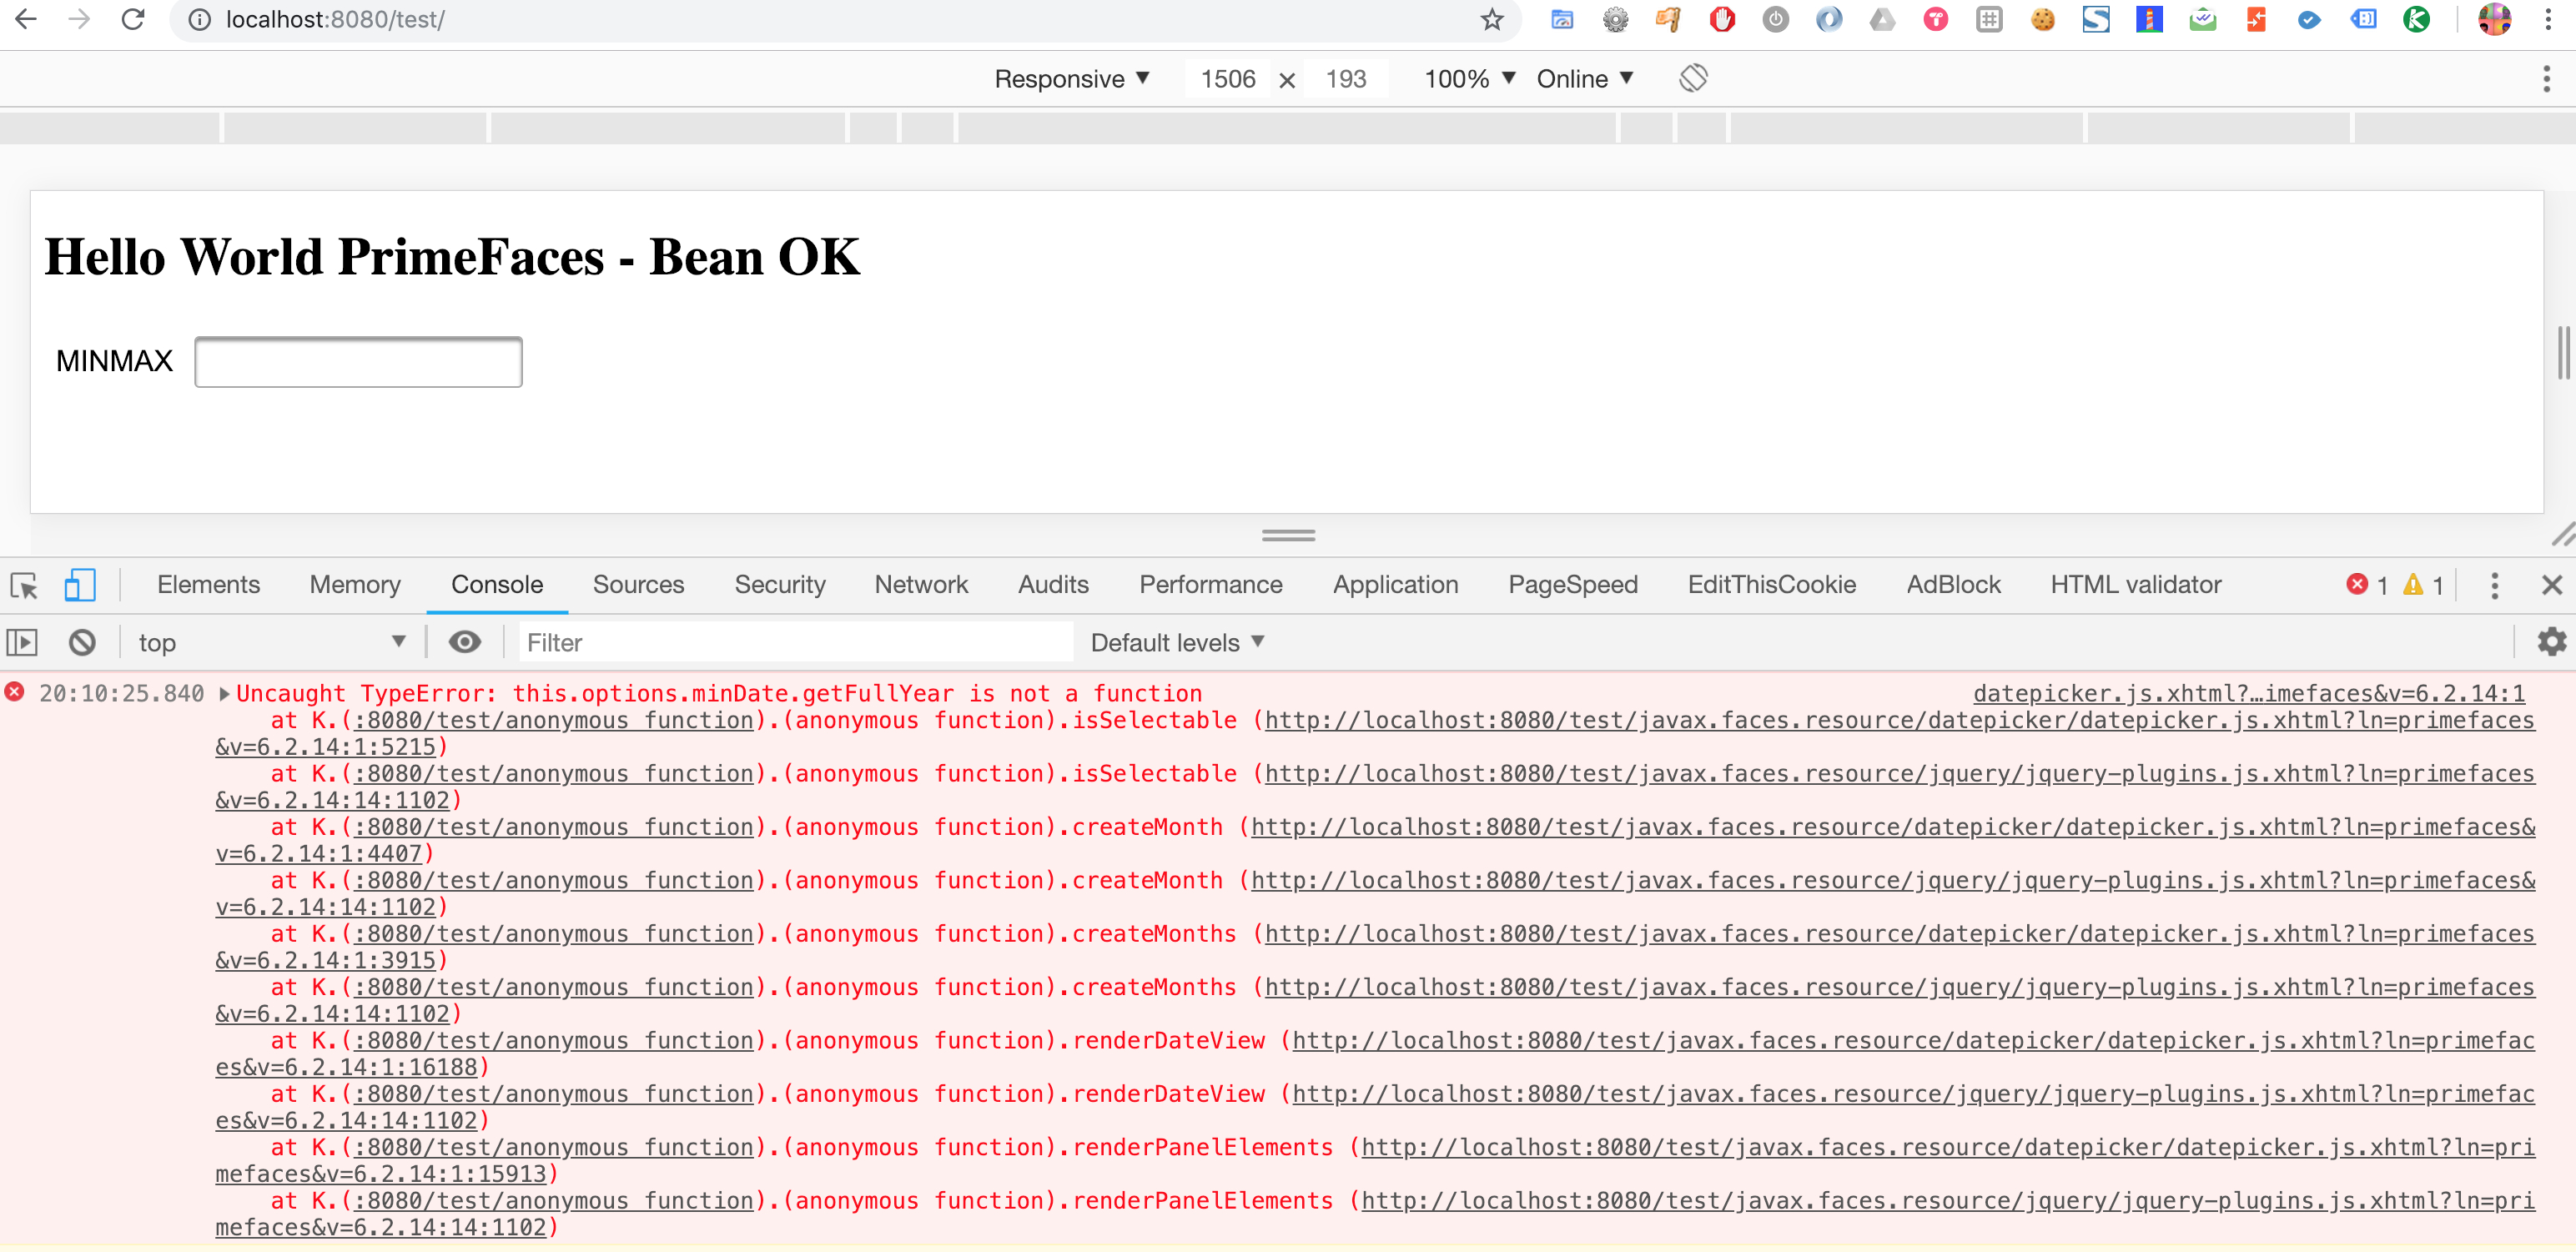Image resolution: width=2576 pixels, height=1252 pixels.
Task: Click the Application panel icon
Action: (1395, 585)
